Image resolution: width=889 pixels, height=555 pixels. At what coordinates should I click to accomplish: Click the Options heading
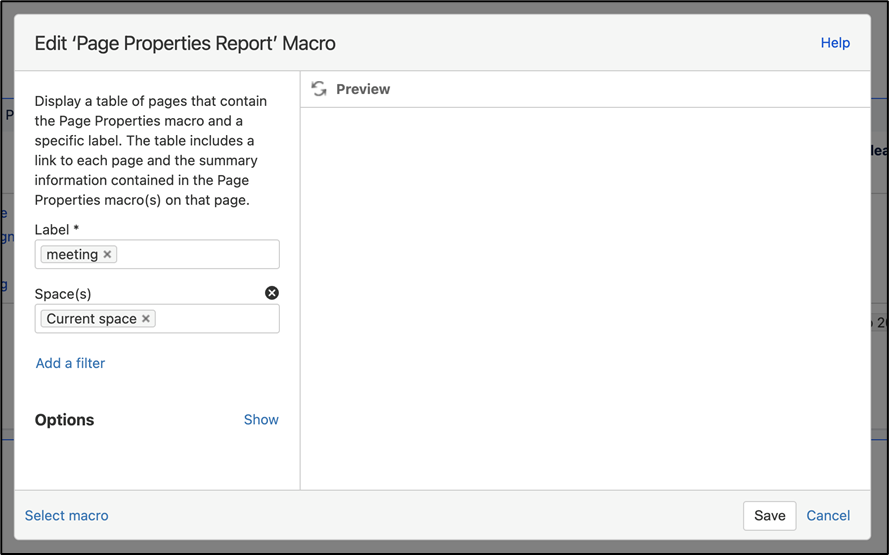[x=64, y=420]
